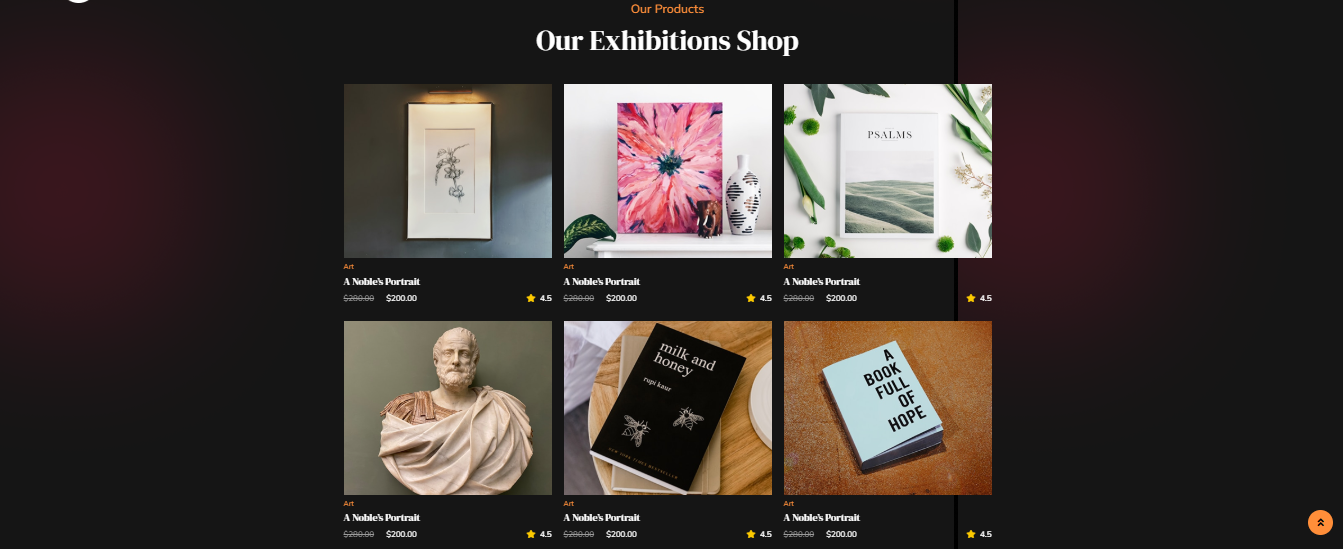This screenshot has width=1344, height=549.
Task: Click star rating icon under milk and honey book
Action: coord(751,534)
